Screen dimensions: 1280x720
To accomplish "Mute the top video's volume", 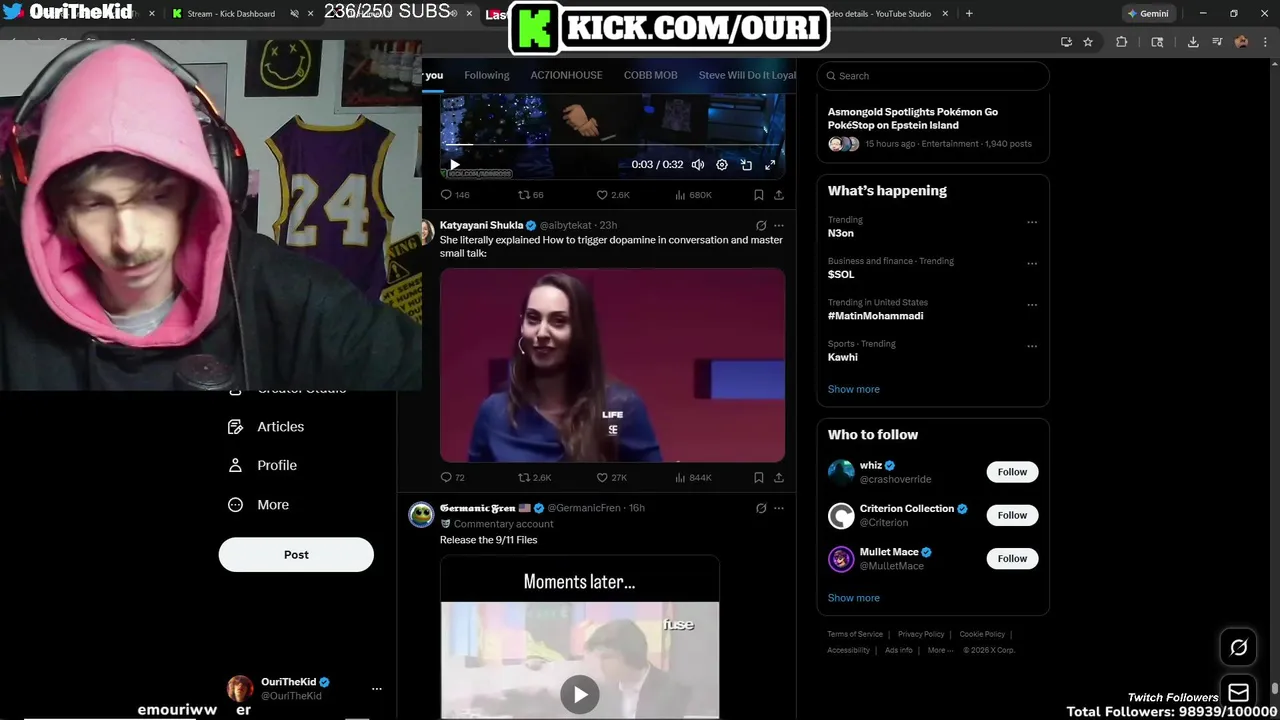I will 698,165.
